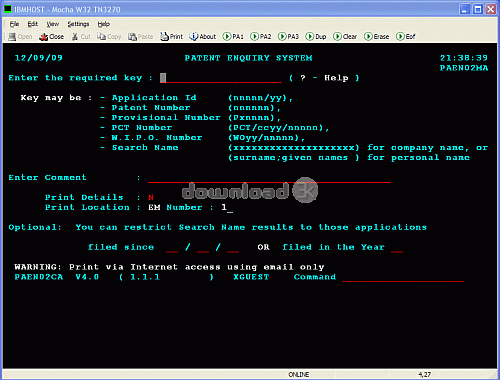This screenshot has height=380, width=500.
Task: Send the PA3 key from toolbar
Action: (x=288, y=37)
